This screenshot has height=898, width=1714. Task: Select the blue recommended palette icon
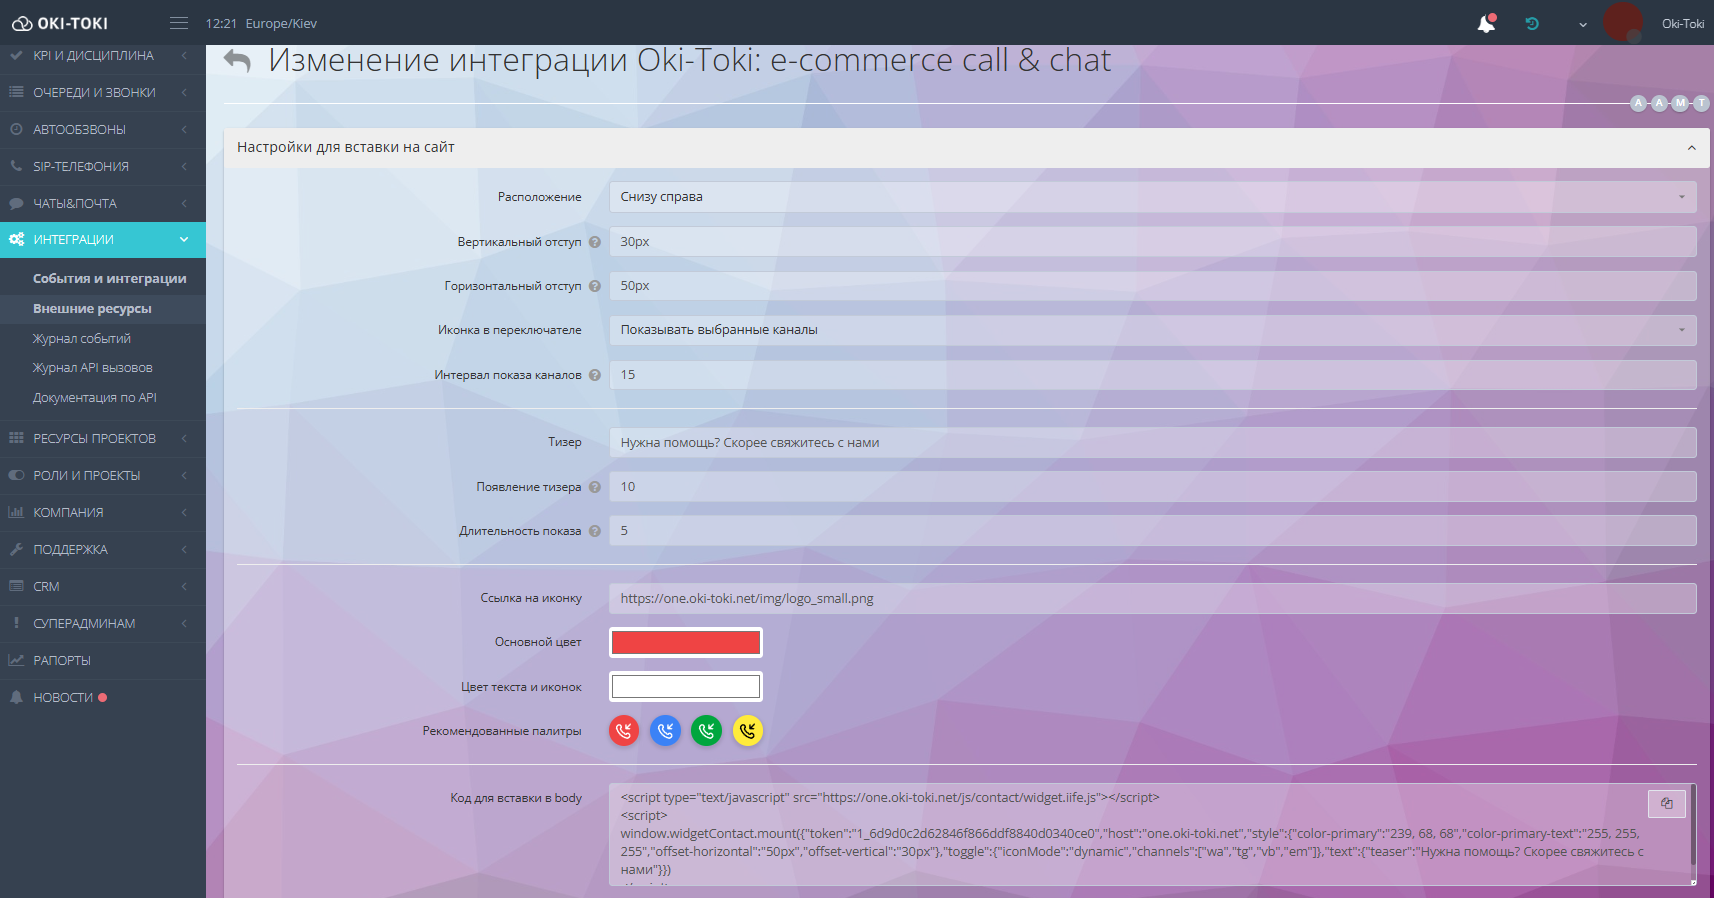665,731
